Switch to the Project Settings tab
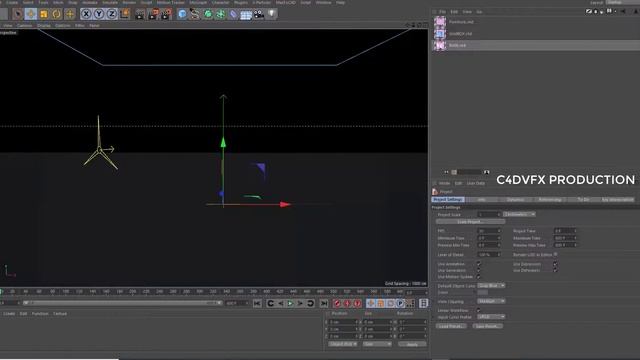Screen dimensions: 640x360 448,200
